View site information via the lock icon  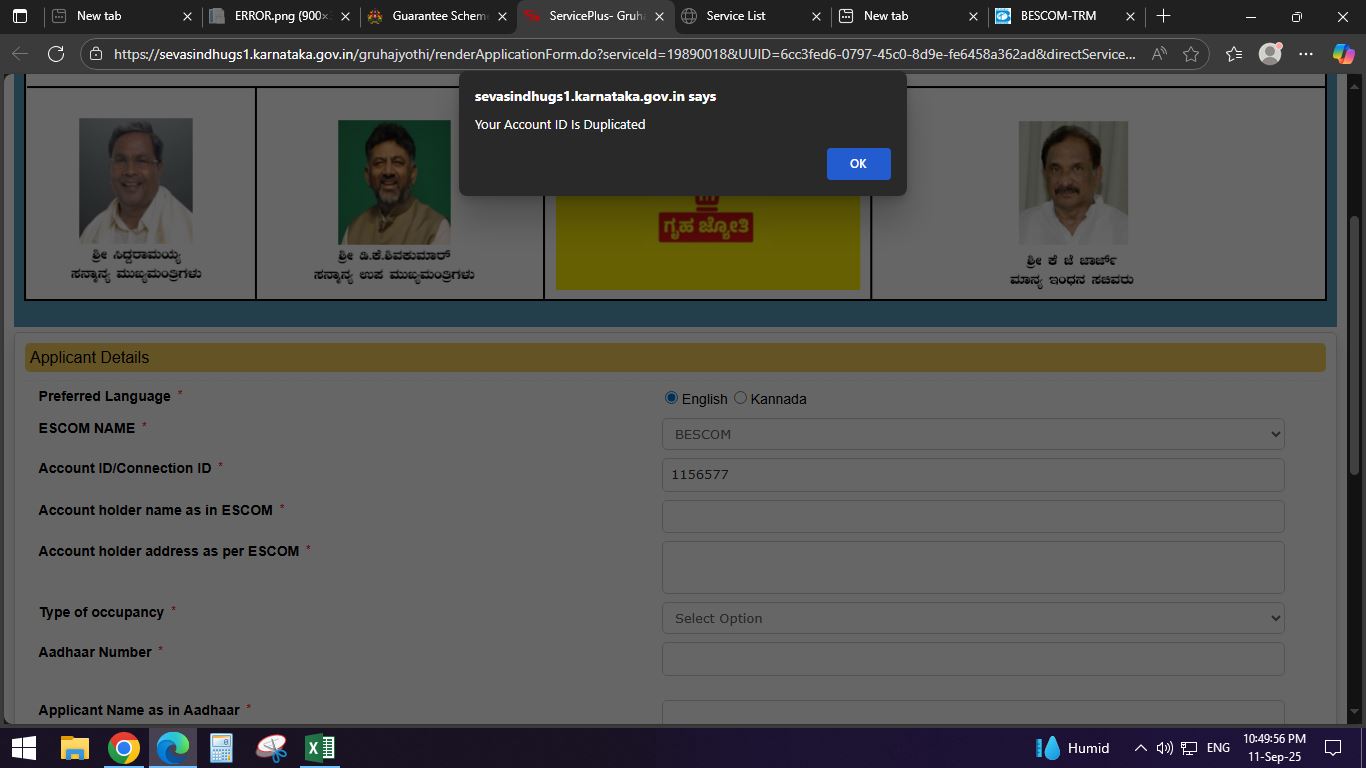tap(95, 54)
